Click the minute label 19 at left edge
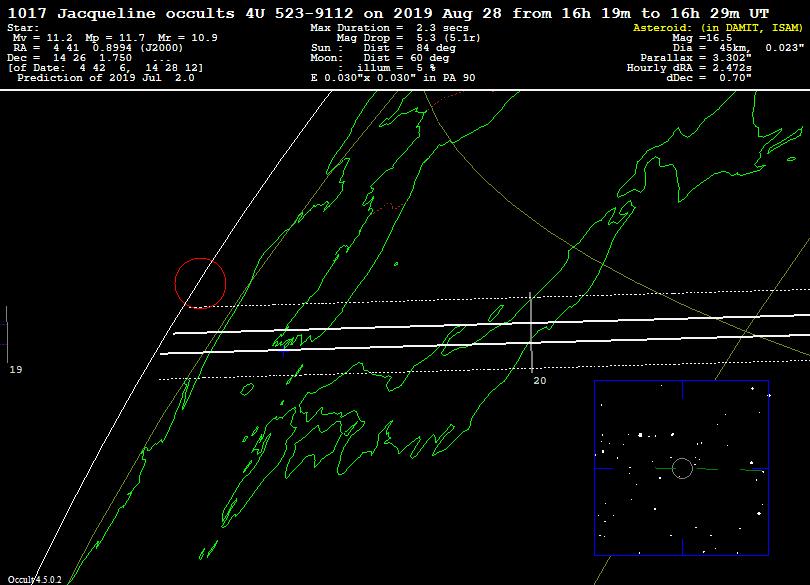This screenshot has height=585, width=810. coord(16,370)
